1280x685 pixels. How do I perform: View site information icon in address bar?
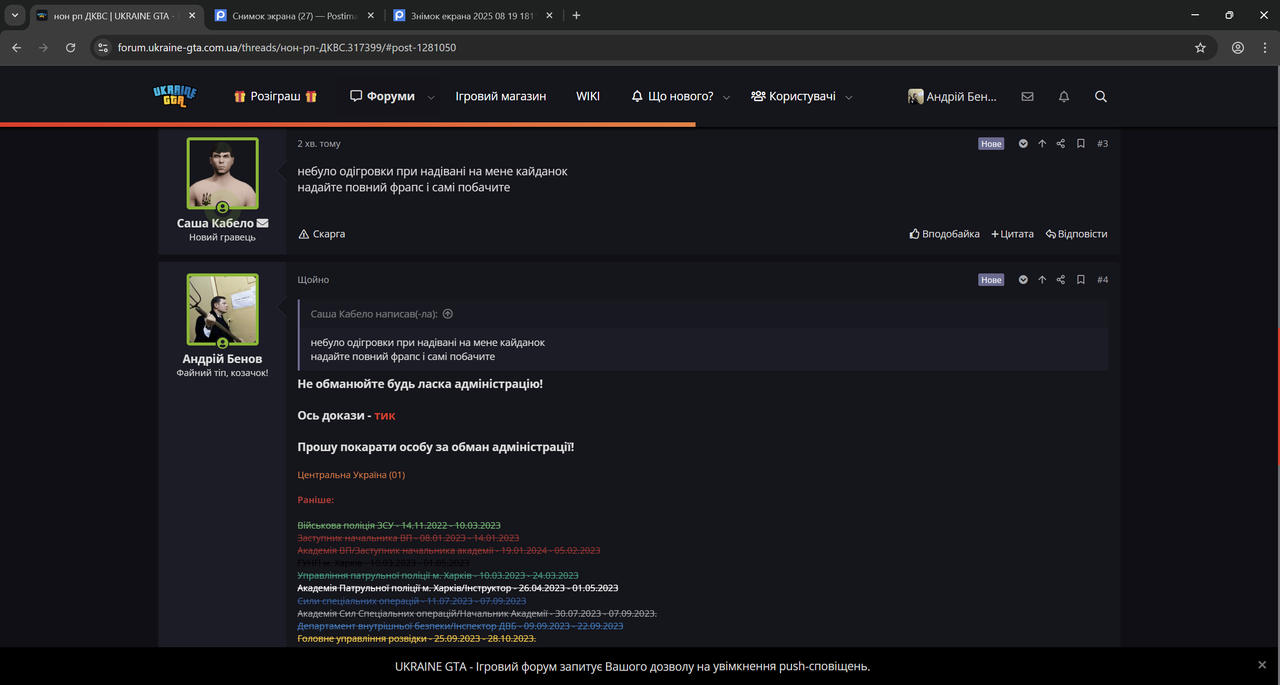click(x=103, y=47)
